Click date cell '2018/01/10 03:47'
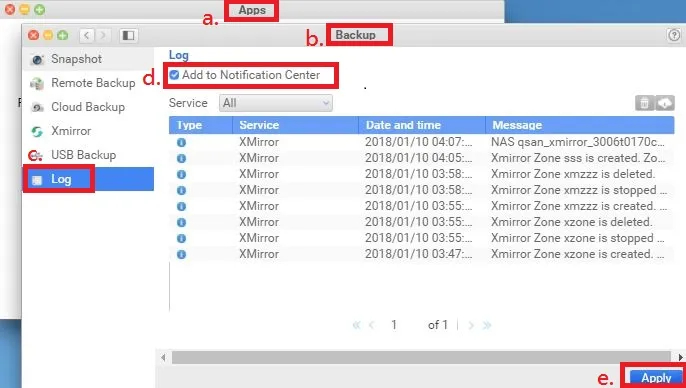Screen dimensions: 686x388 click(419, 254)
